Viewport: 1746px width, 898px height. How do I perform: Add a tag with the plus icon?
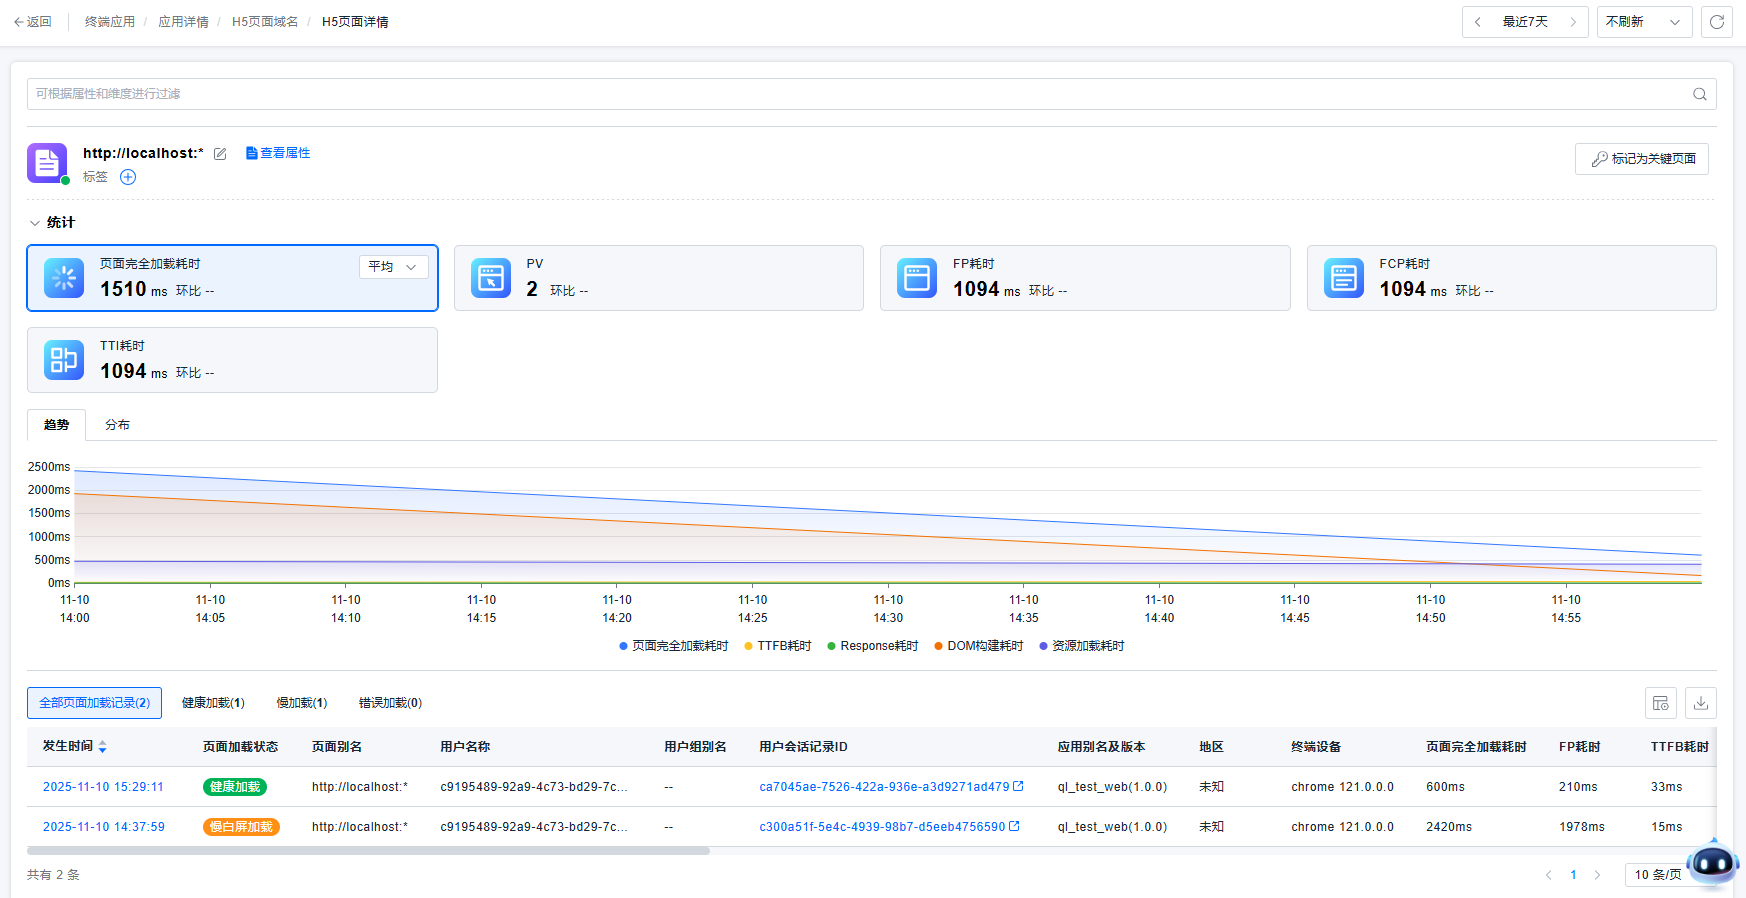tap(128, 177)
